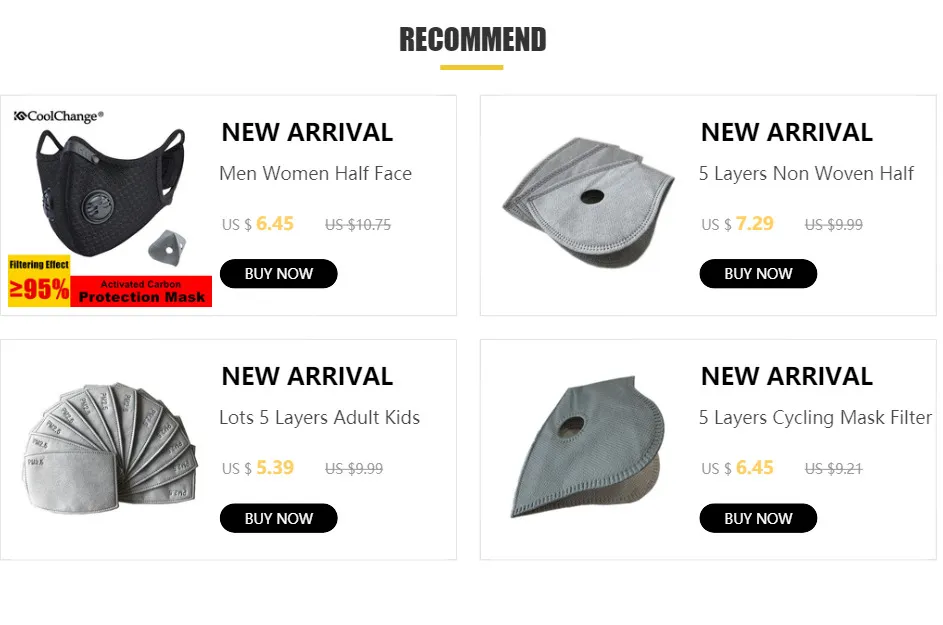Open the stacked gray filter pads image

pos(589,202)
